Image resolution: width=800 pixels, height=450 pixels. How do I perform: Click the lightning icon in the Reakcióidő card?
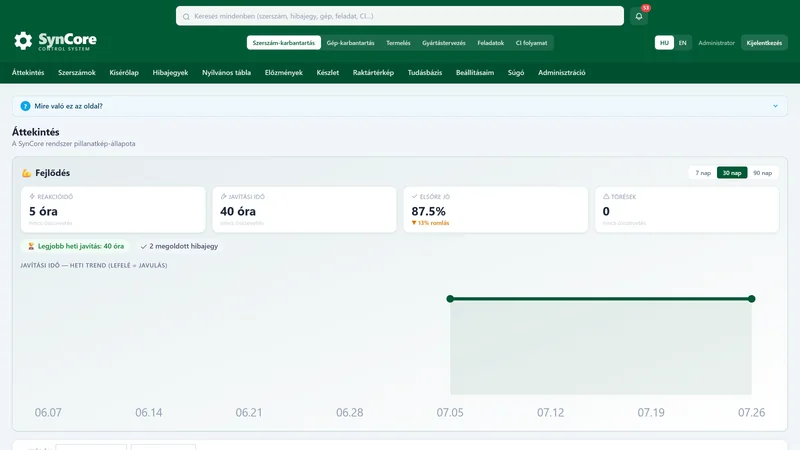pyautogui.click(x=32, y=196)
